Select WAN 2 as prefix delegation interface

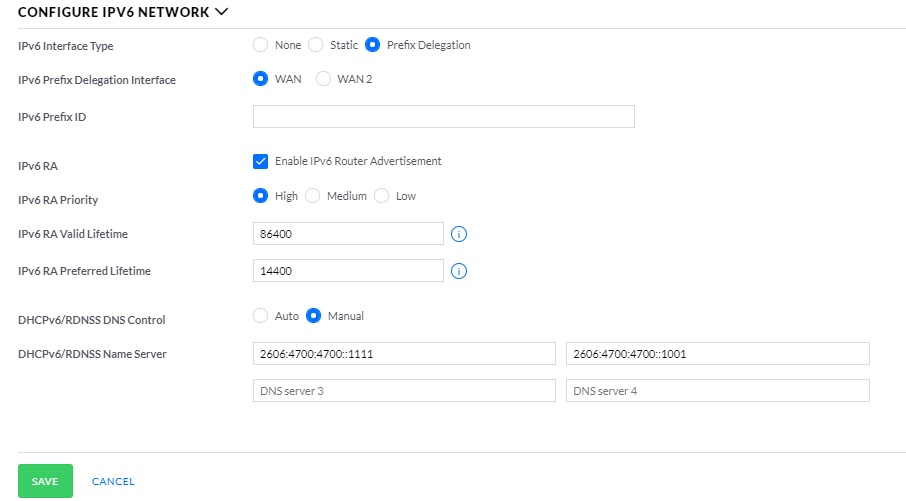coord(323,79)
